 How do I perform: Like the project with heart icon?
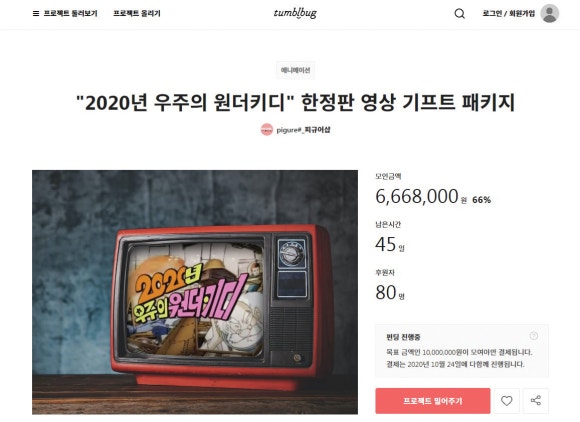point(507,401)
